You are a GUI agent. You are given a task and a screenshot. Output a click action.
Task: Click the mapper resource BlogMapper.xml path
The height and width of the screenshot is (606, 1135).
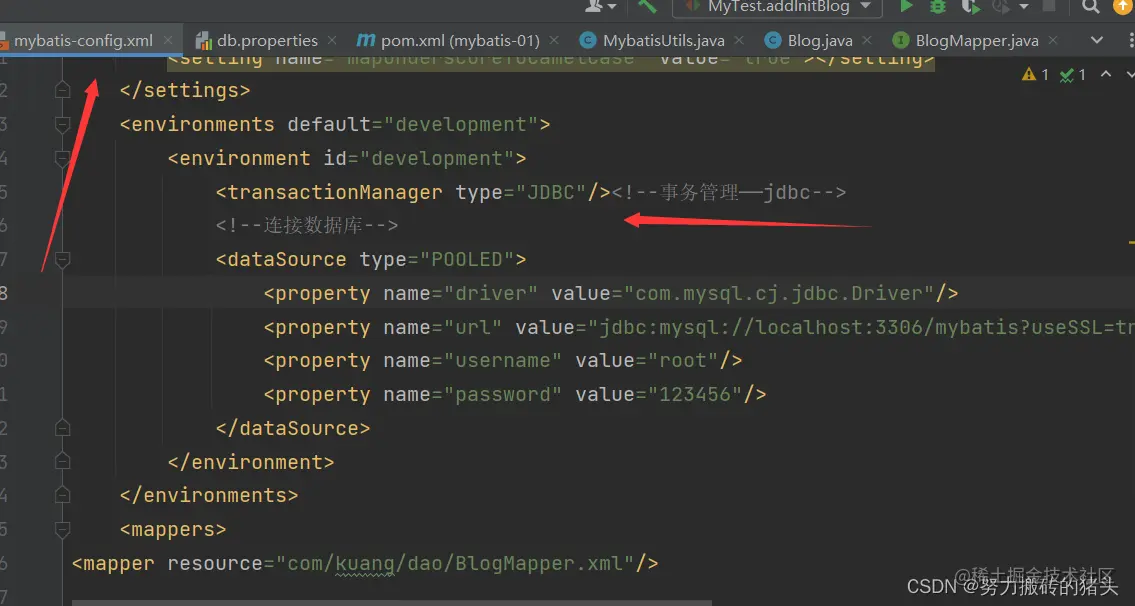(x=455, y=563)
